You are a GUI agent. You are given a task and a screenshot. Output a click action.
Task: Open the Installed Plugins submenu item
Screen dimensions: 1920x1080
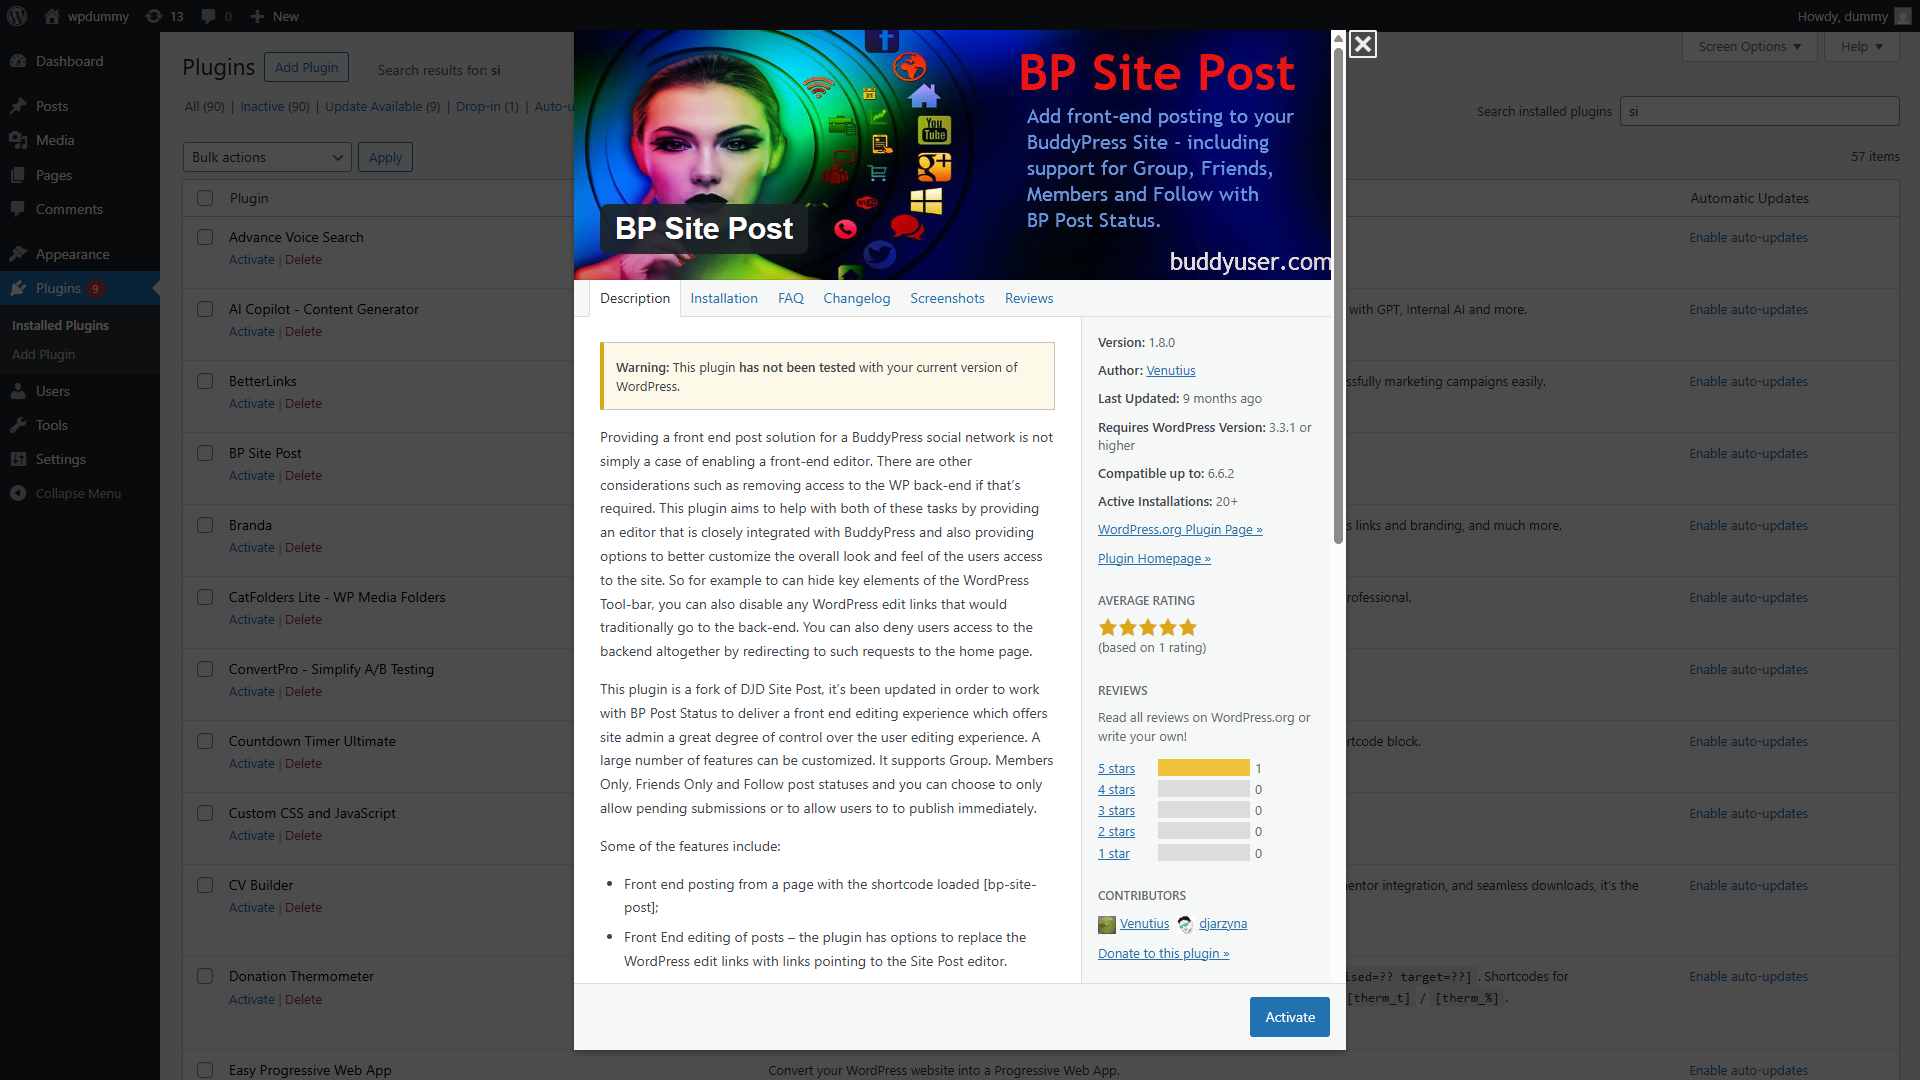60,326
